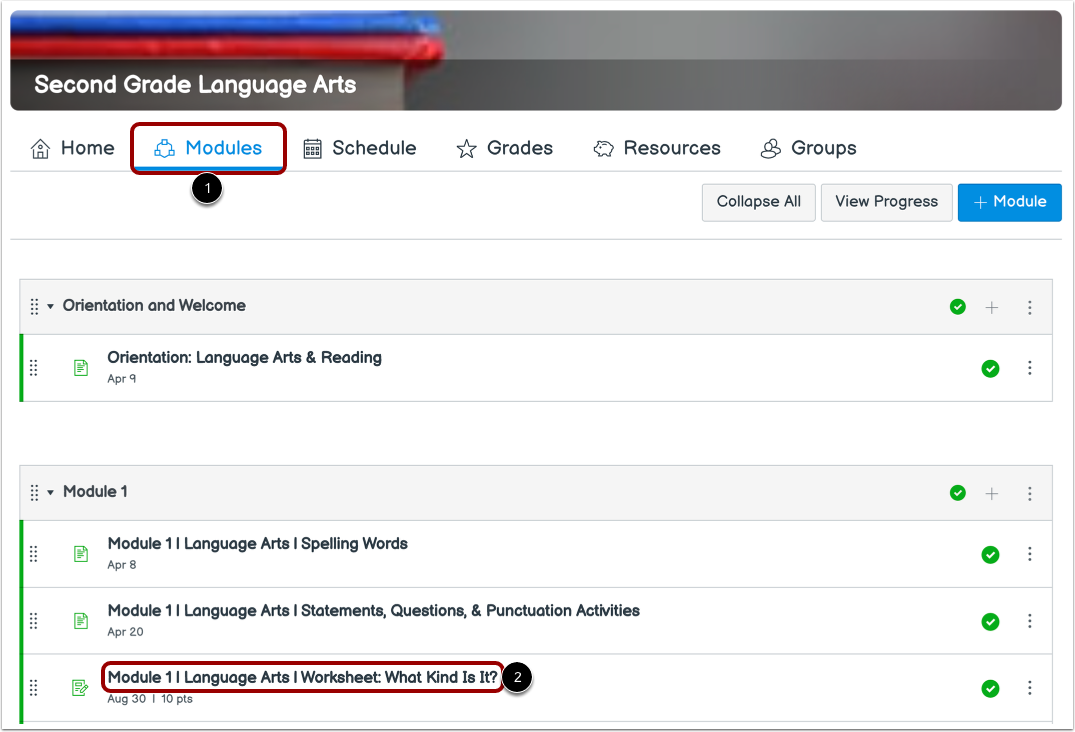Open options for Statements, Questions, & Punctuation Activities

[x=1029, y=621]
